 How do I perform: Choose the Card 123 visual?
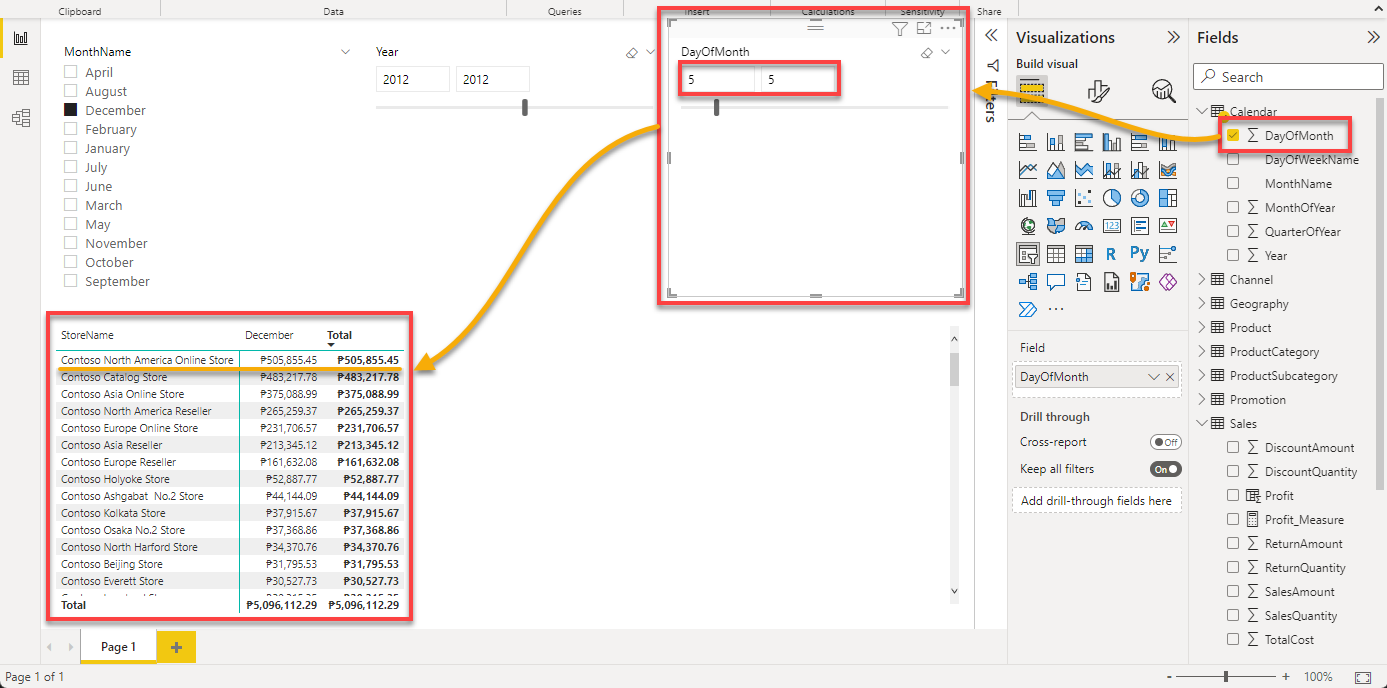(x=1111, y=226)
